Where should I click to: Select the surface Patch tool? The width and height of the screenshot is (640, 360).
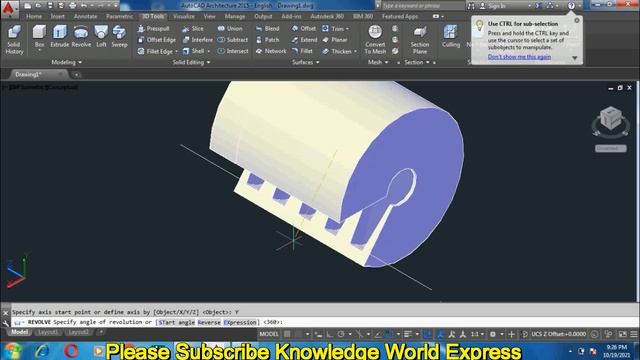point(267,40)
